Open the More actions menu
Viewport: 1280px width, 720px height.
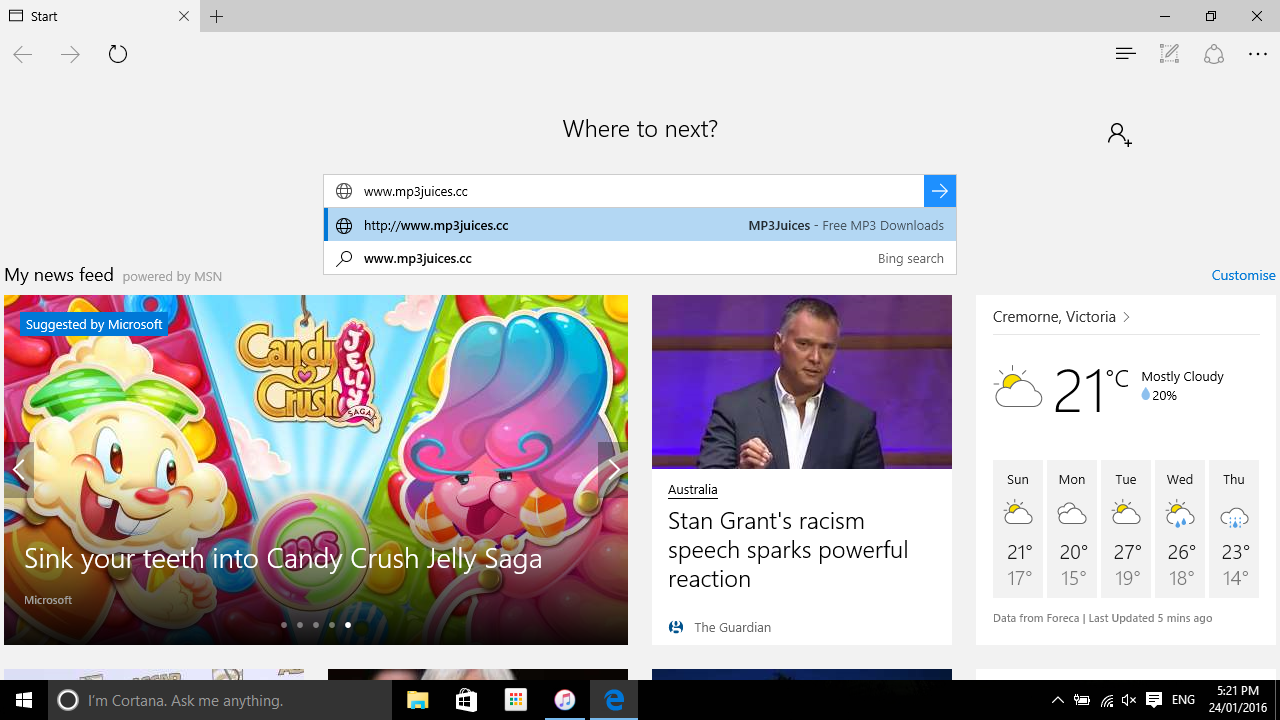pyautogui.click(x=1257, y=54)
